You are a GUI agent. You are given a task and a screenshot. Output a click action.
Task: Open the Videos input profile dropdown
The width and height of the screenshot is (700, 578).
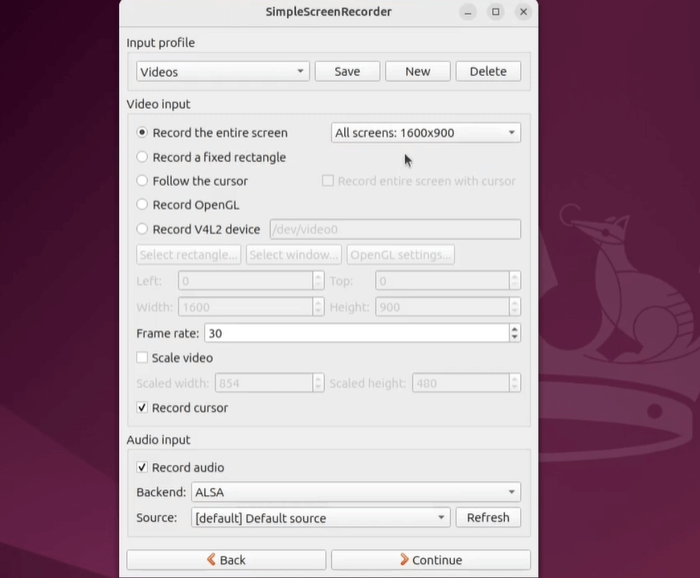click(x=223, y=71)
